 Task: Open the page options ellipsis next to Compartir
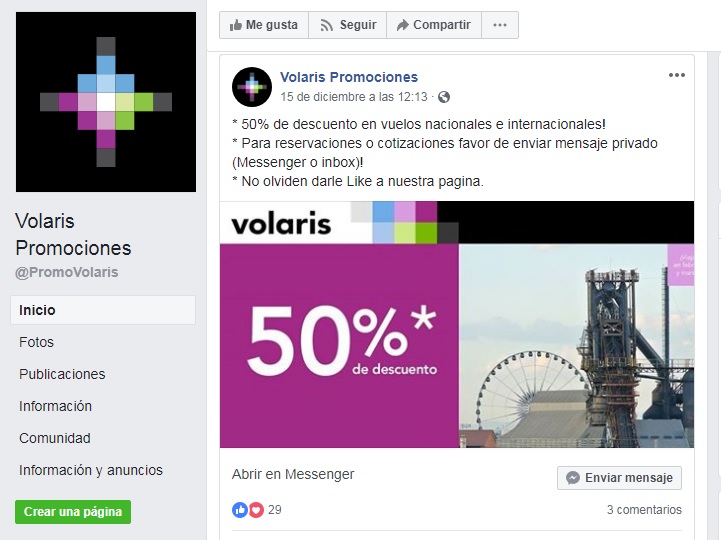500,25
